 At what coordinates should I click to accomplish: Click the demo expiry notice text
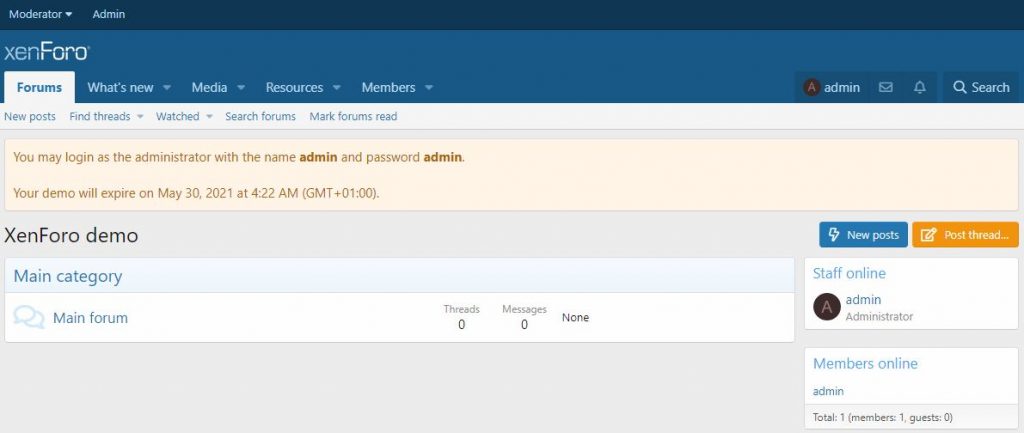[196, 193]
